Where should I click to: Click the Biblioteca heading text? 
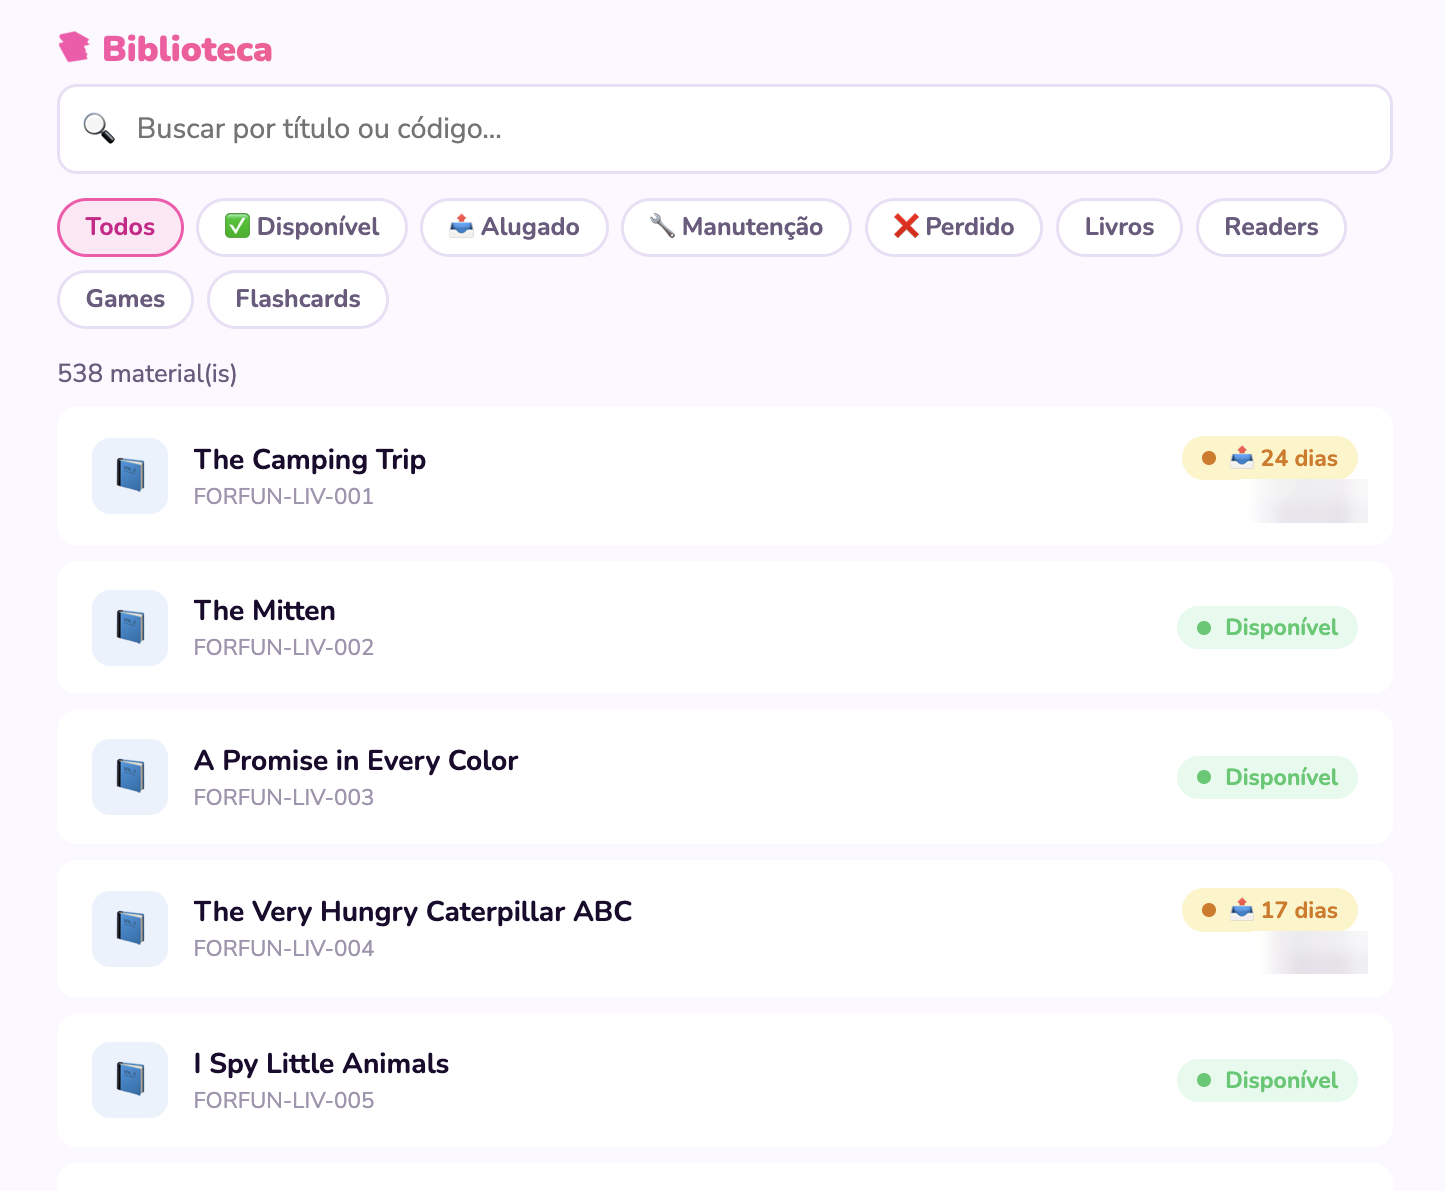(187, 49)
